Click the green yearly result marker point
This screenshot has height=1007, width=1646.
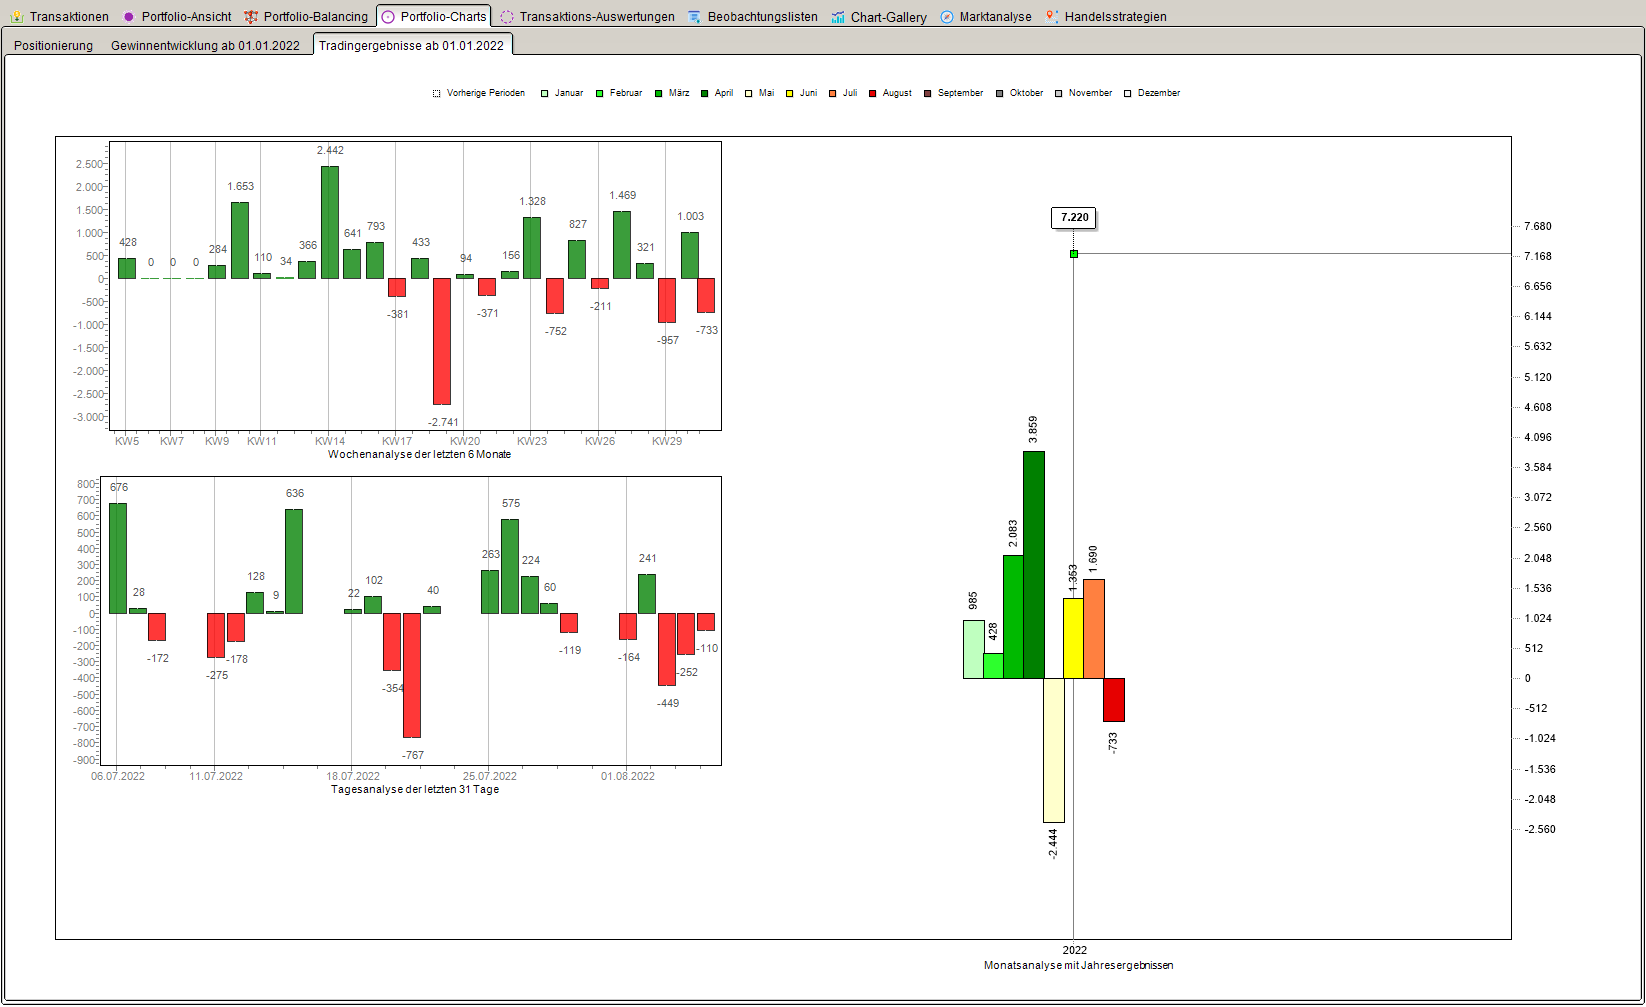tap(1074, 254)
